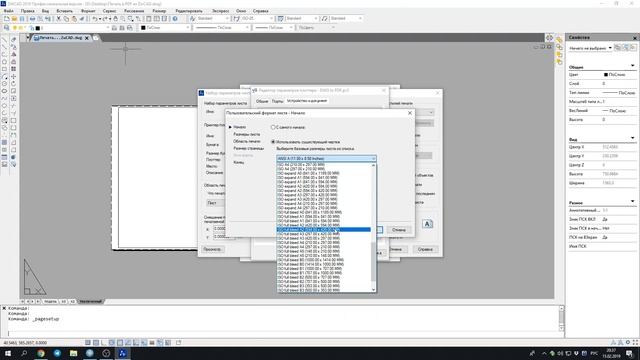Click the Справка button in page setup dialog
The height and width of the screenshot is (360, 640).
(425, 249)
